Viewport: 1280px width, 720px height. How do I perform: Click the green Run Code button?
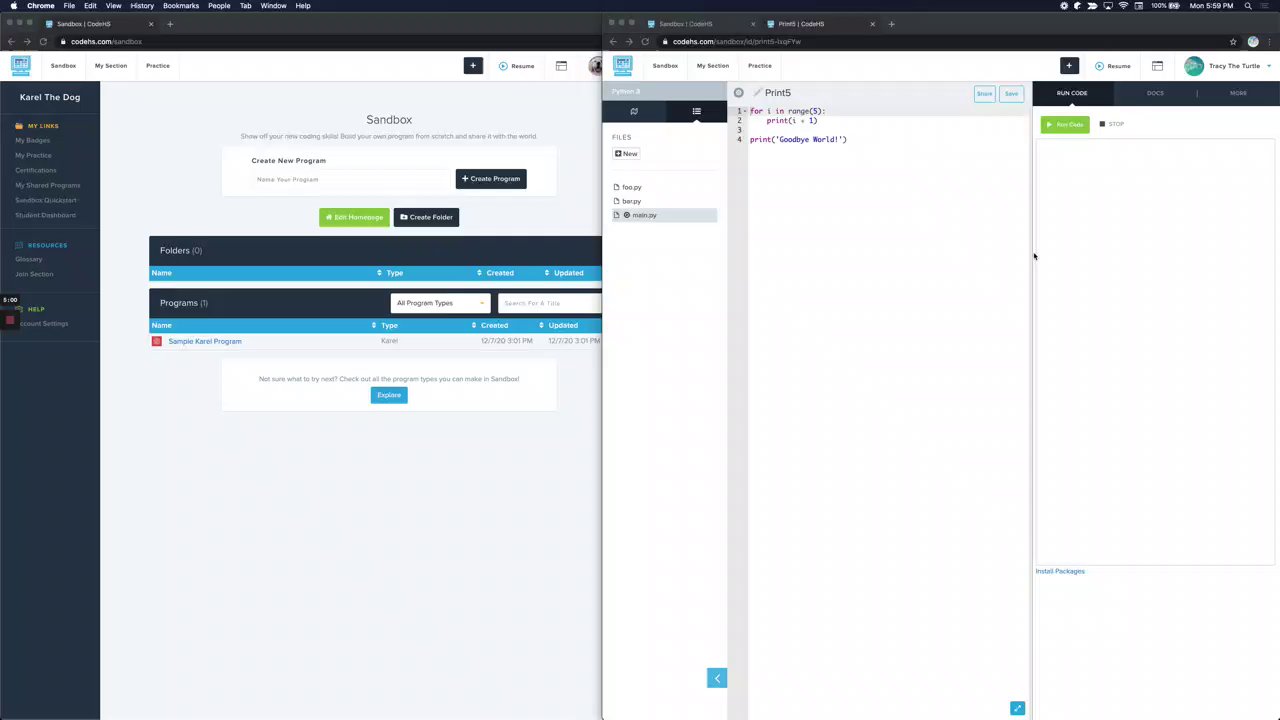tap(1065, 124)
